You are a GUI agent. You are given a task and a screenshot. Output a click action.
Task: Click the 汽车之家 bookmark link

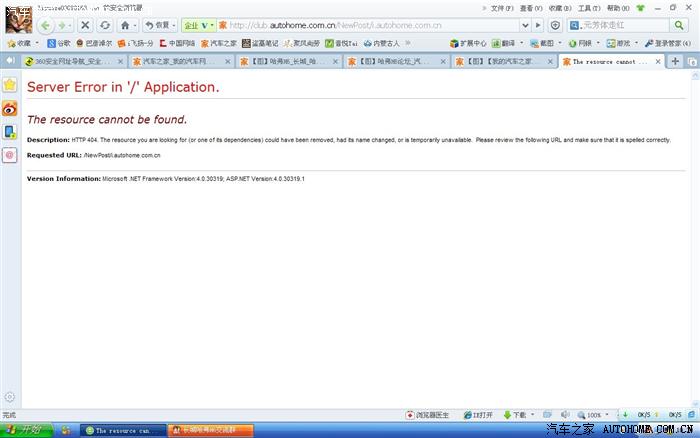click(x=219, y=43)
